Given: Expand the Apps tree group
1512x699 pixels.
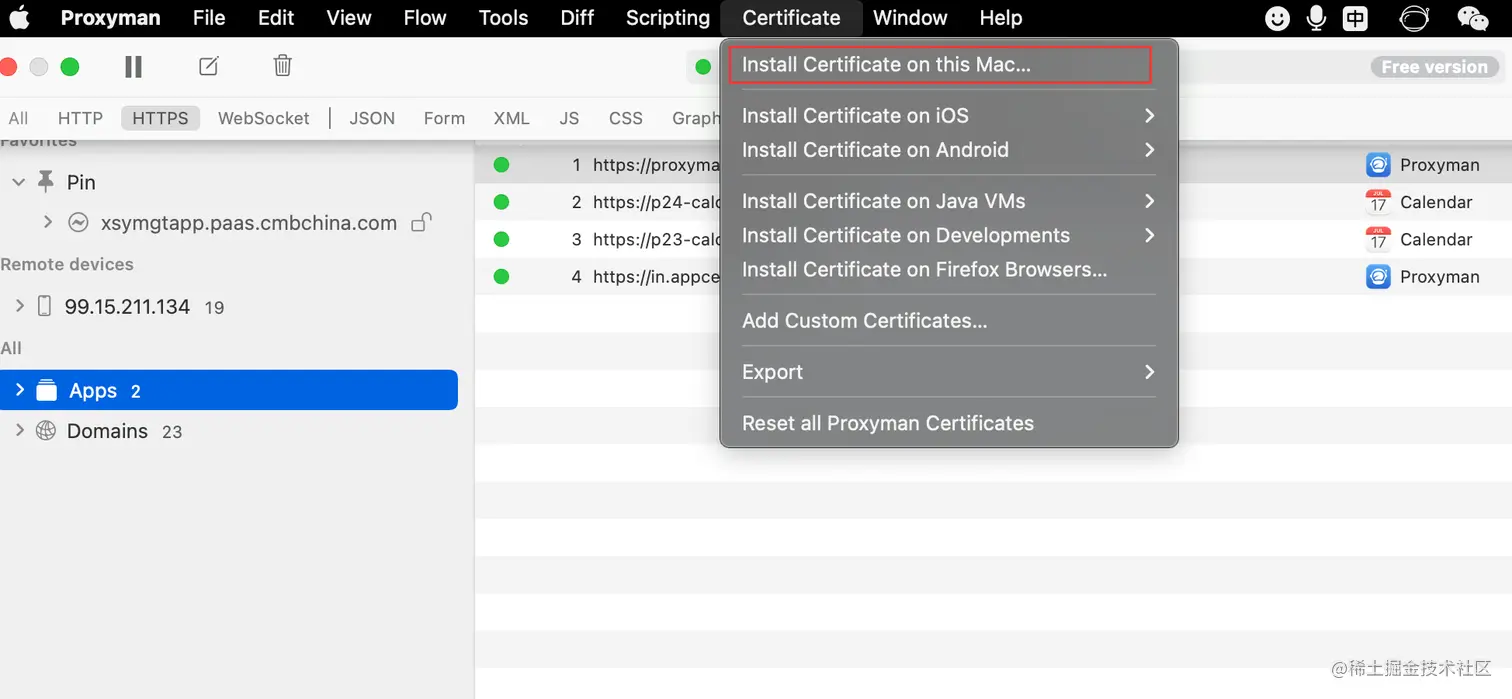Looking at the screenshot, I should pyautogui.click(x=19, y=390).
